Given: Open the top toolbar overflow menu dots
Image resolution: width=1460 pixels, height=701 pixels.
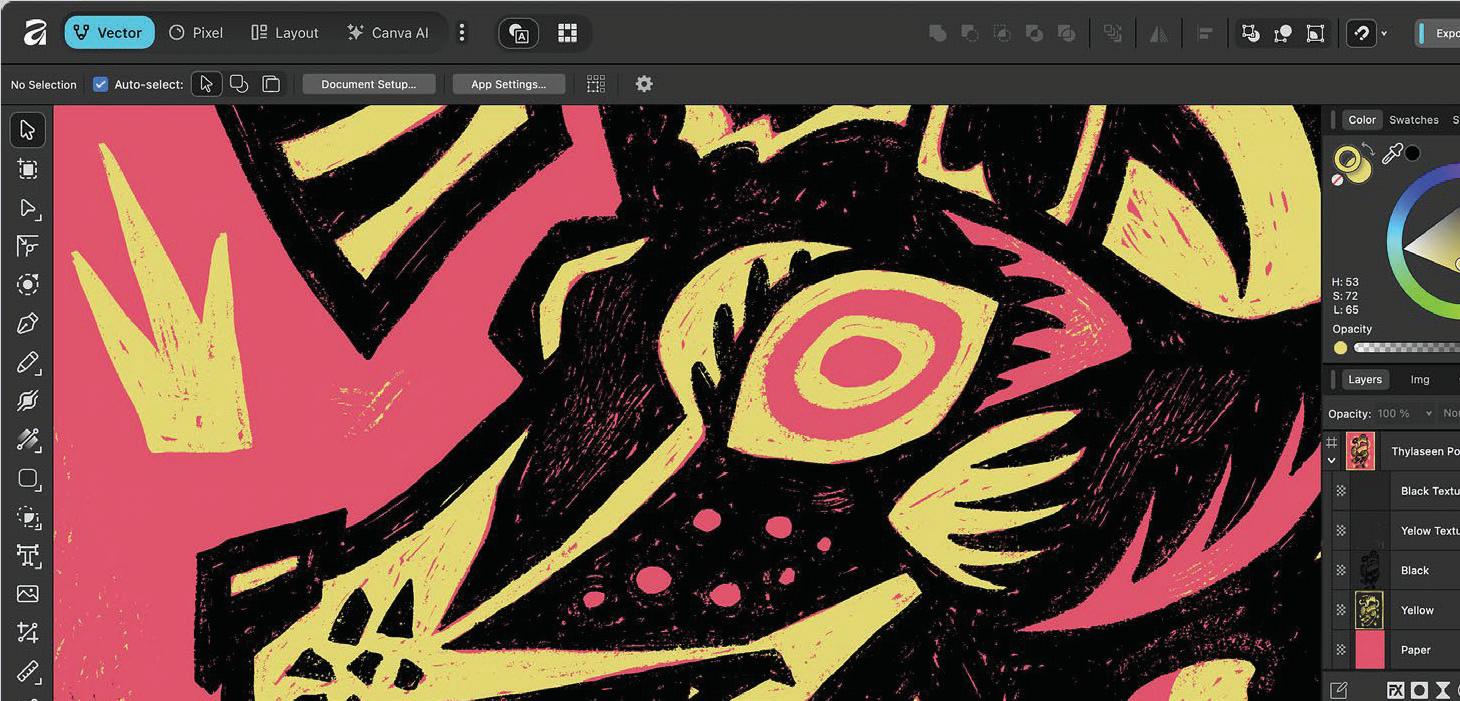Looking at the screenshot, I should (461, 33).
